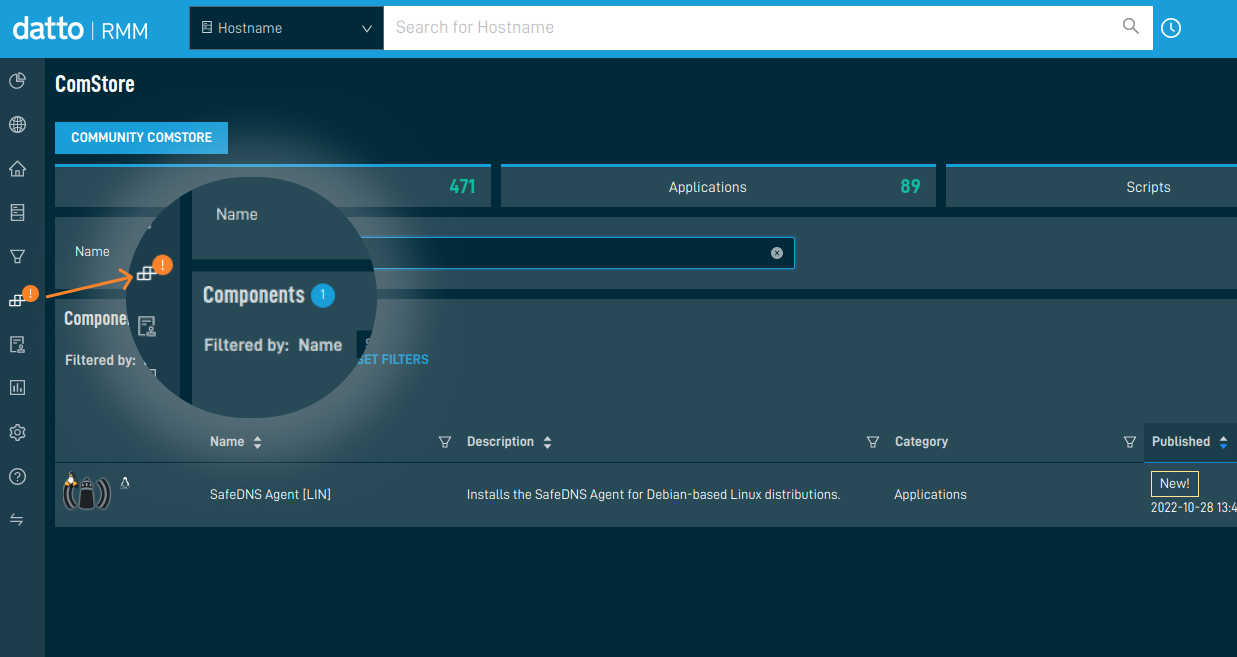Select the Applications category card
This screenshot has height=657, width=1237.
718,186
